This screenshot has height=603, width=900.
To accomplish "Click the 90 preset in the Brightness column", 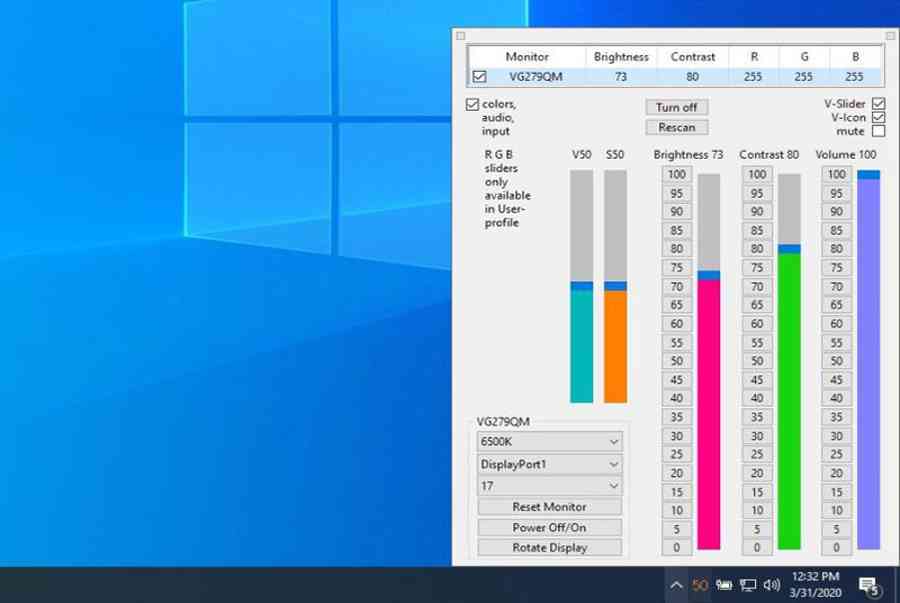I will click(677, 212).
